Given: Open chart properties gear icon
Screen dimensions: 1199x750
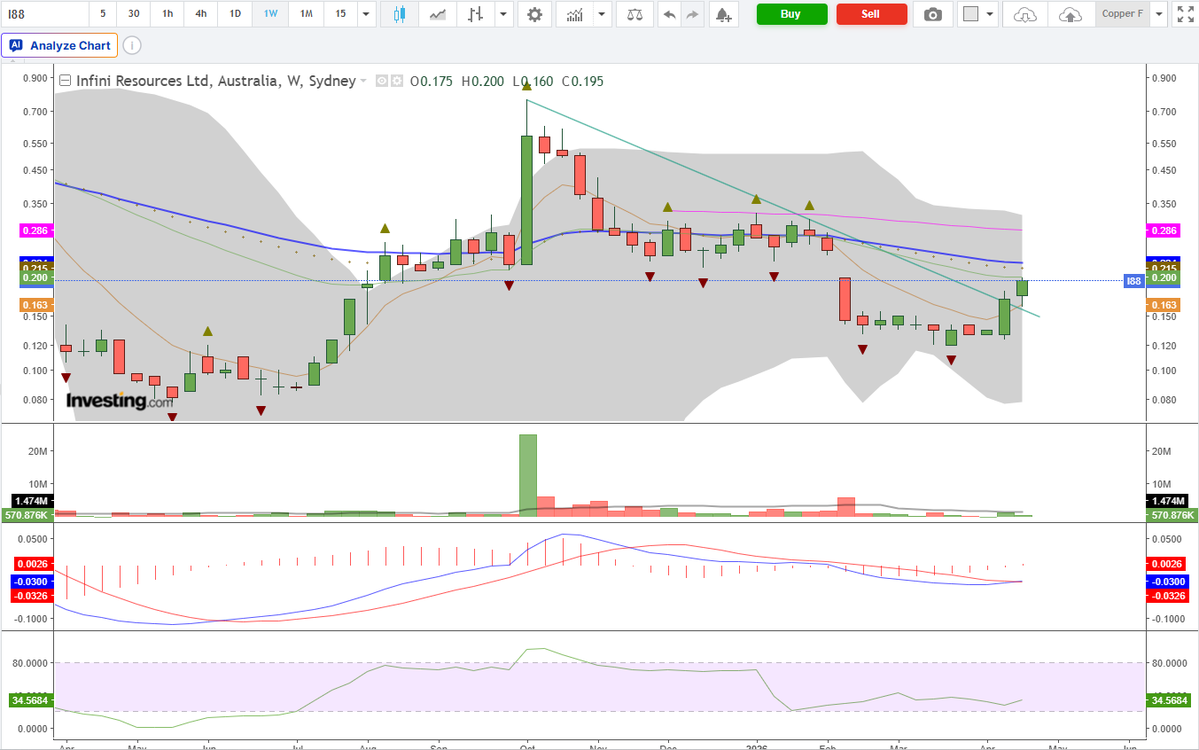Looking at the screenshot, I should 535,14.
